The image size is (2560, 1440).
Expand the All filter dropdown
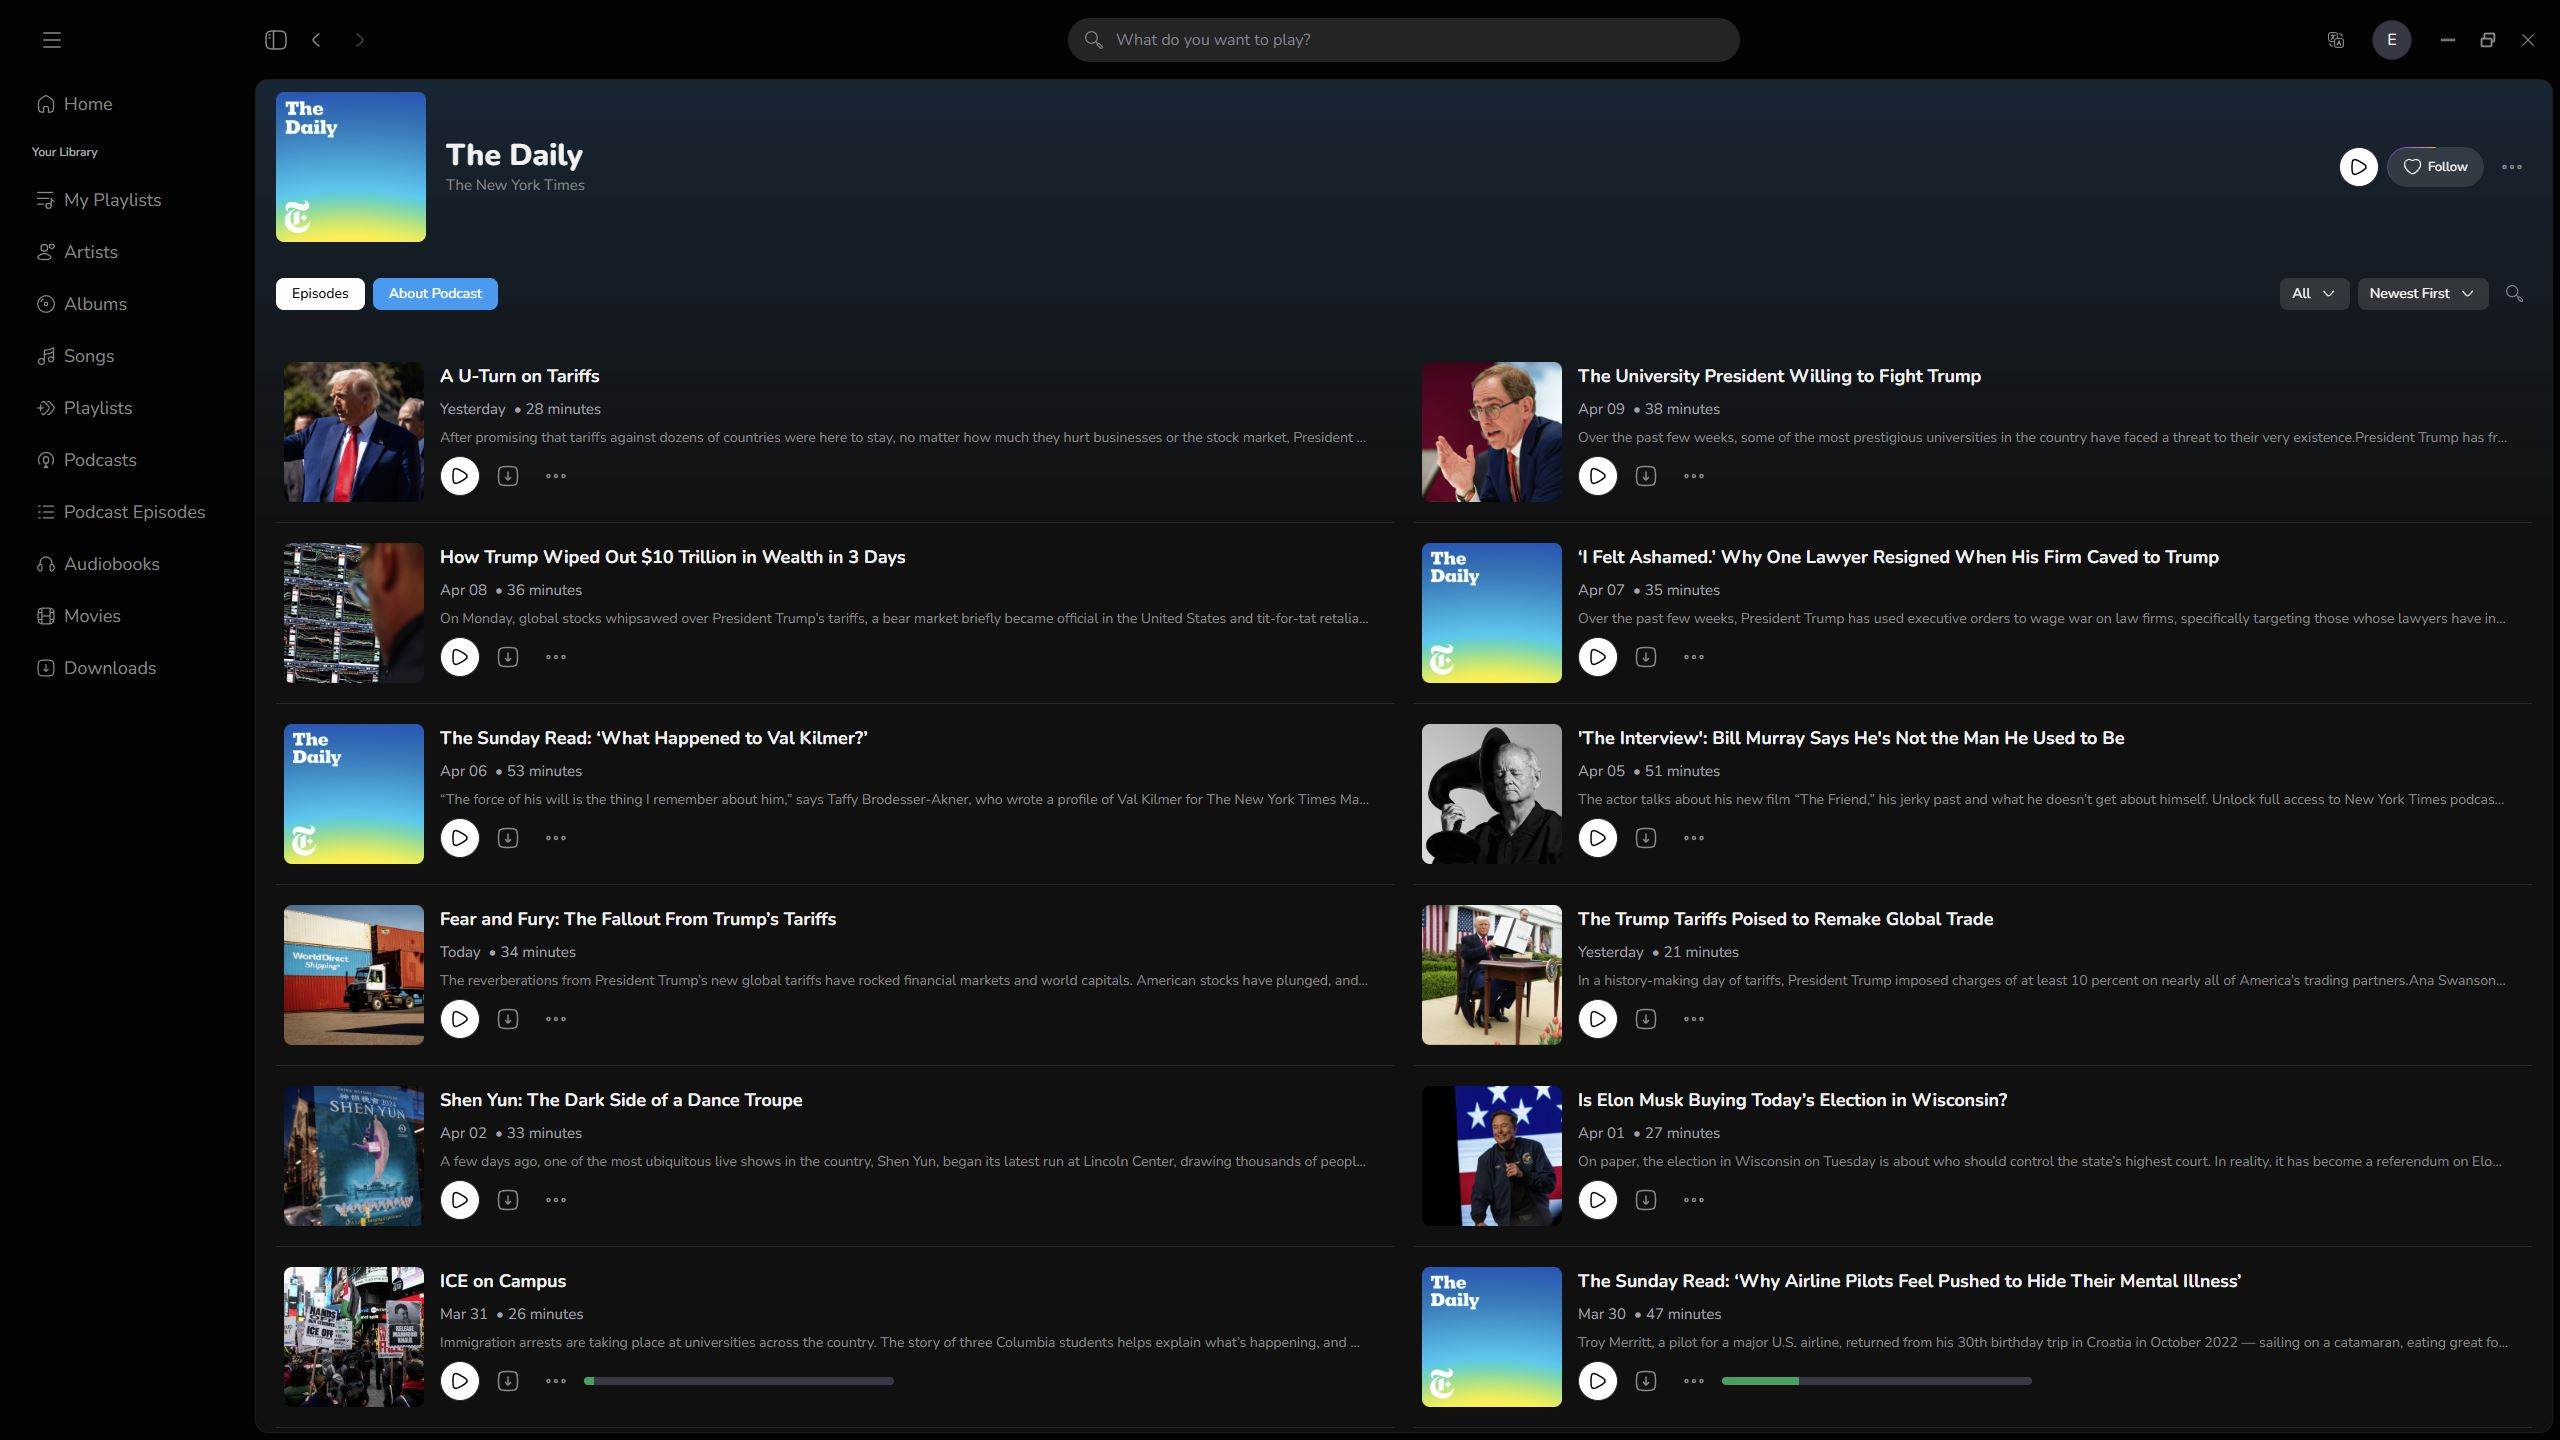tap(2314, 294)
